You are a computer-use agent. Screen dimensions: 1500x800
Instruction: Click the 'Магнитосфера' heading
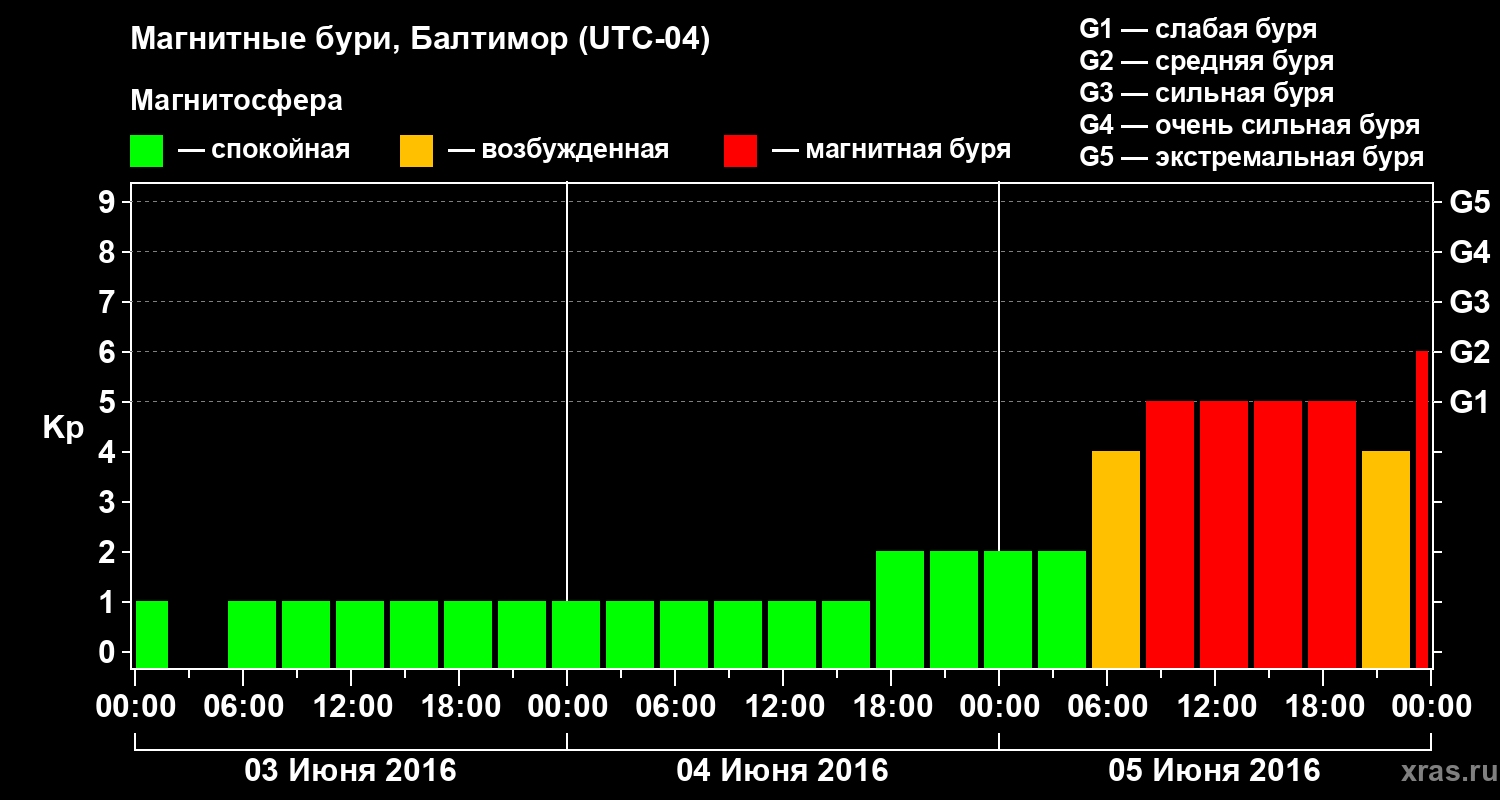tap(237, 101)
